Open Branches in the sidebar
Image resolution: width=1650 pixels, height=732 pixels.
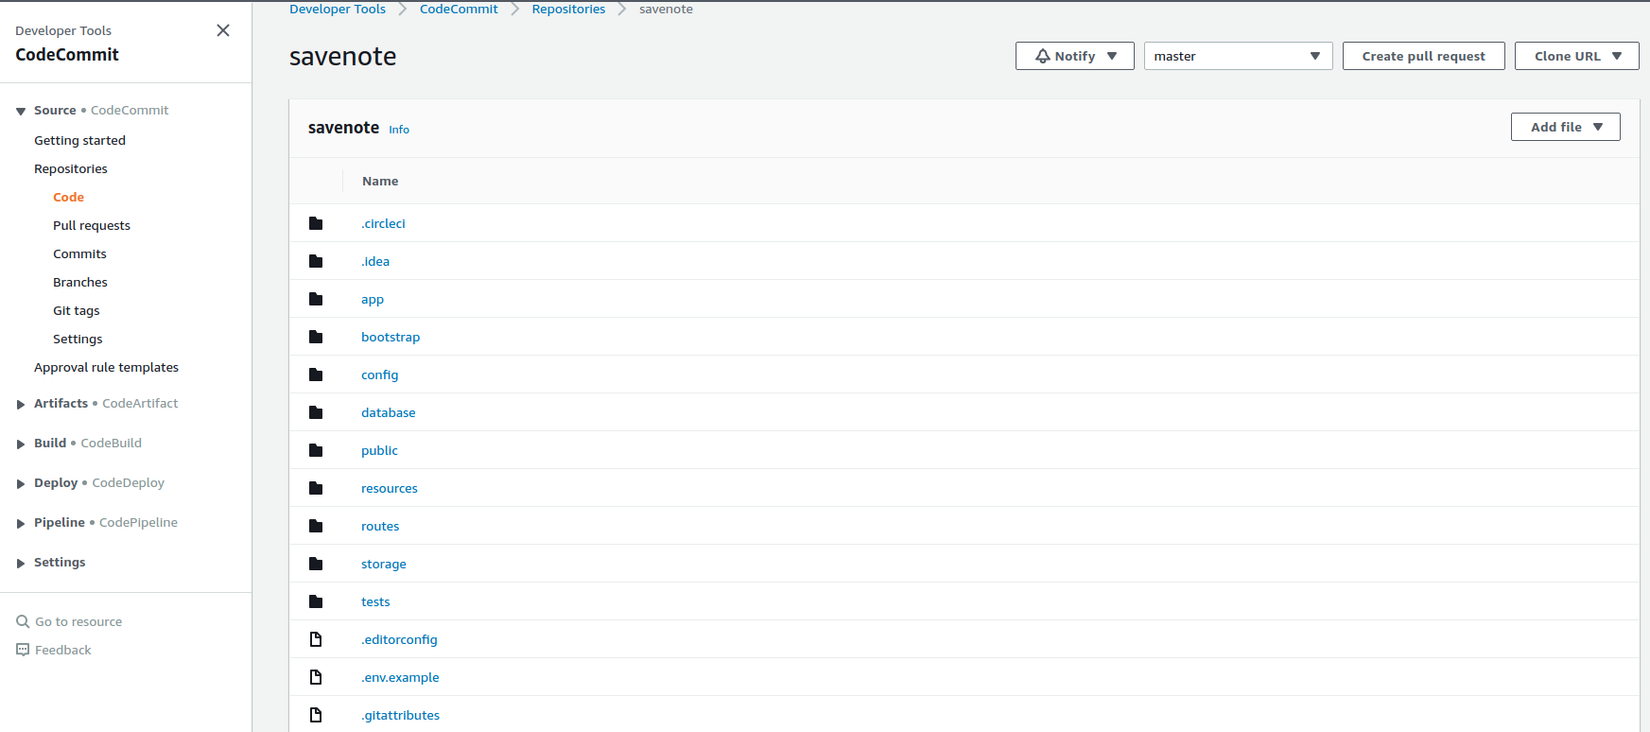80,282
